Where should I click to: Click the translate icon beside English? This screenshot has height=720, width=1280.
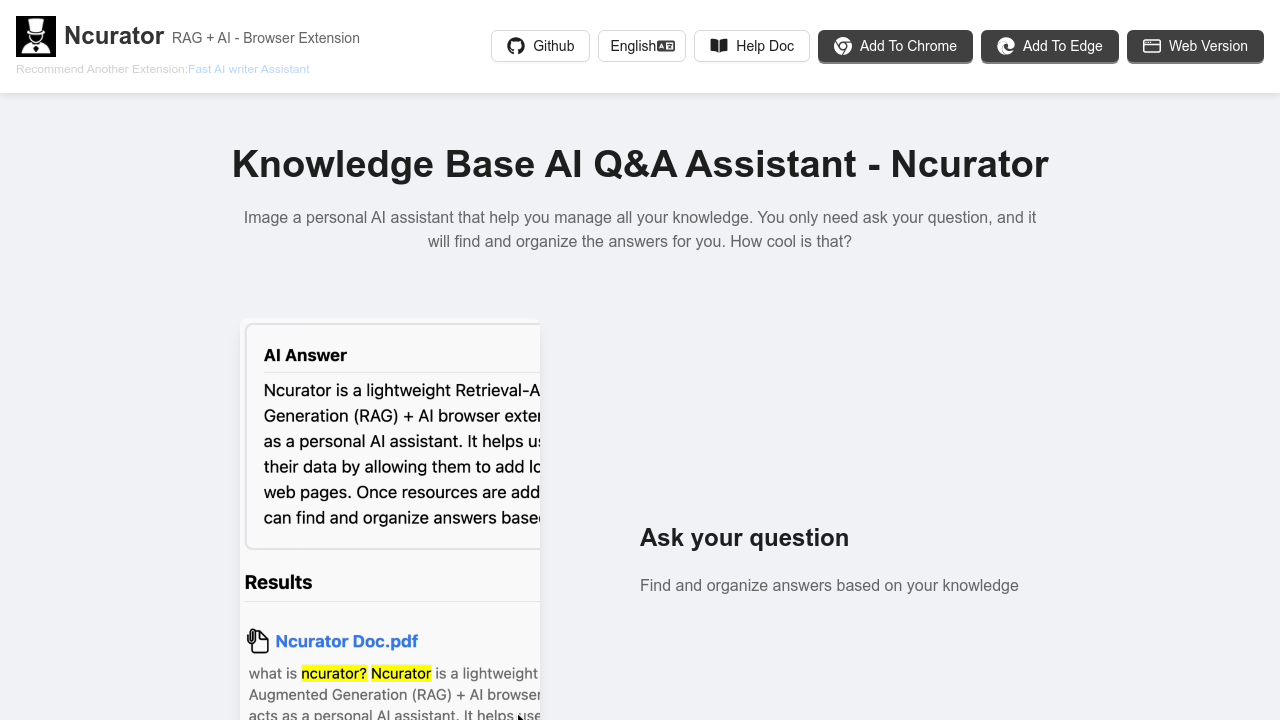(x=664, y=45)
